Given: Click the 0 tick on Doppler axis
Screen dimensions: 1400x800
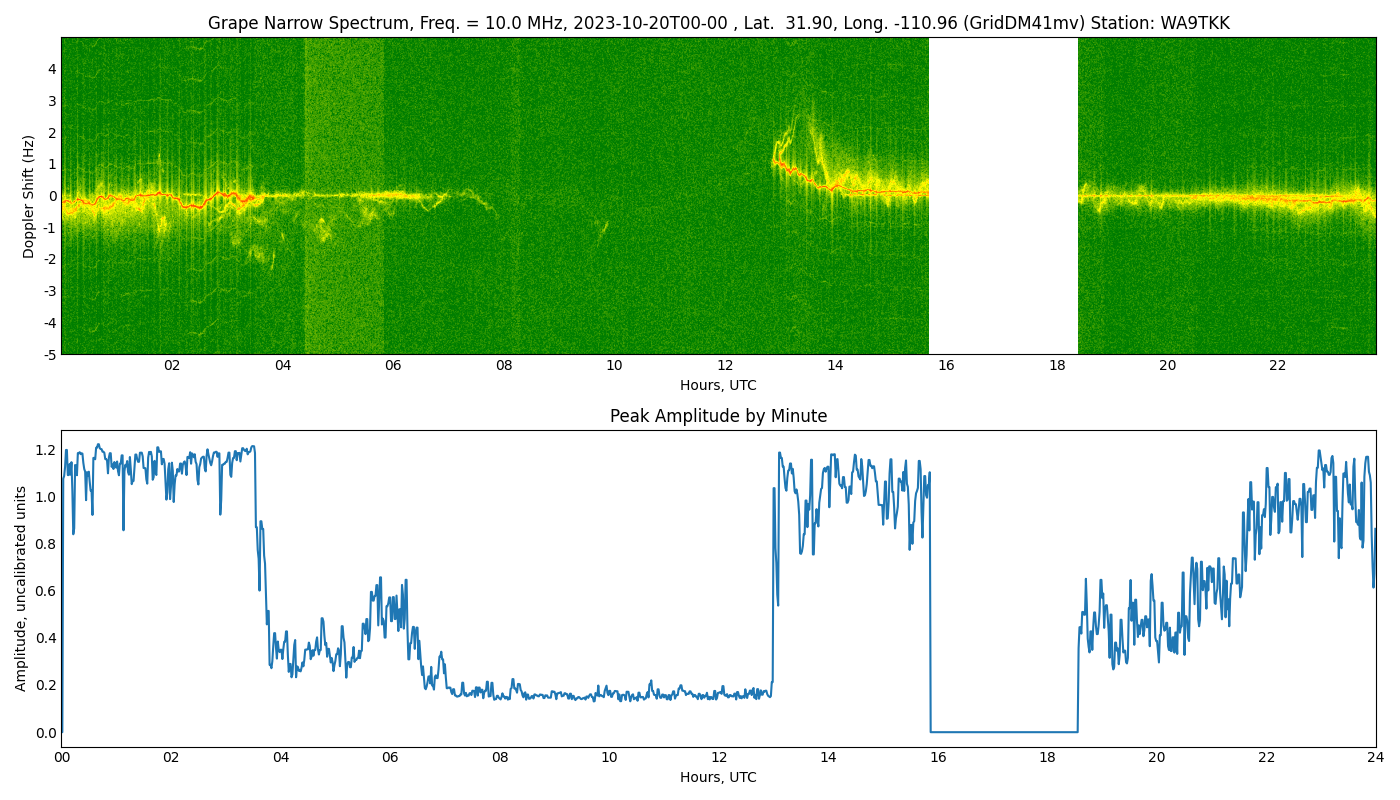Looking at the screenshot, I should [x=51, y=196].
